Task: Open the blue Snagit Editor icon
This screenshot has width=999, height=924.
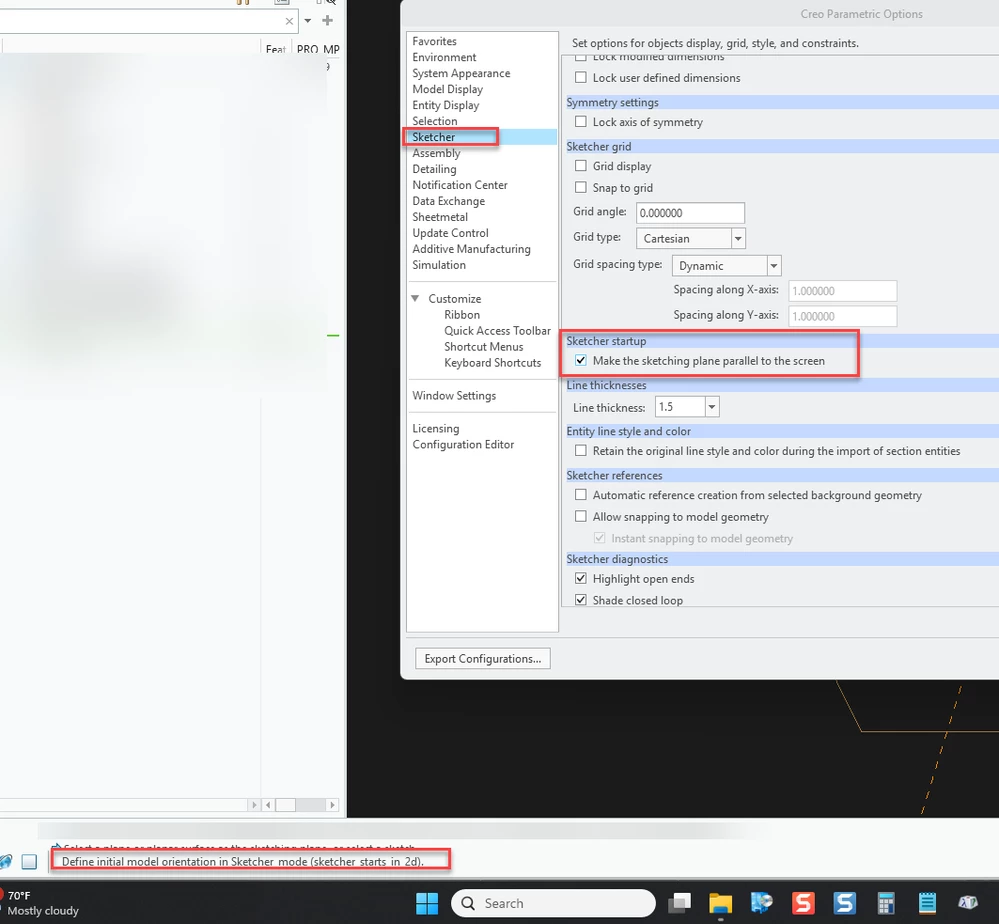Action: pos(845,903)
